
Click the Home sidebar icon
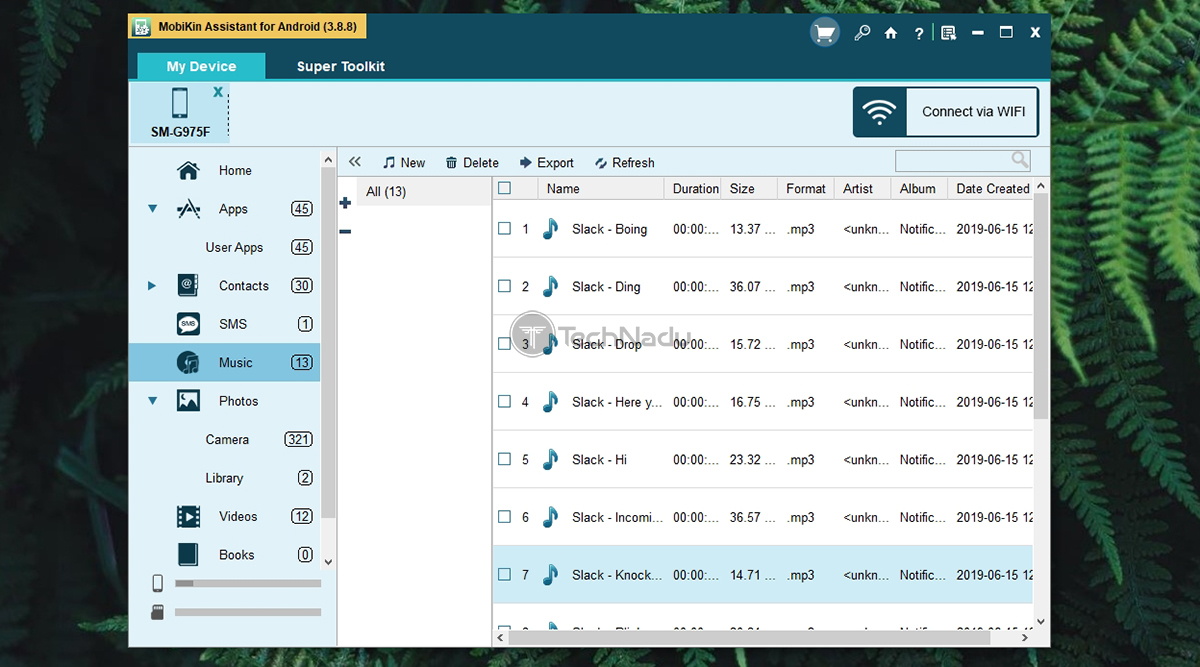188,171
